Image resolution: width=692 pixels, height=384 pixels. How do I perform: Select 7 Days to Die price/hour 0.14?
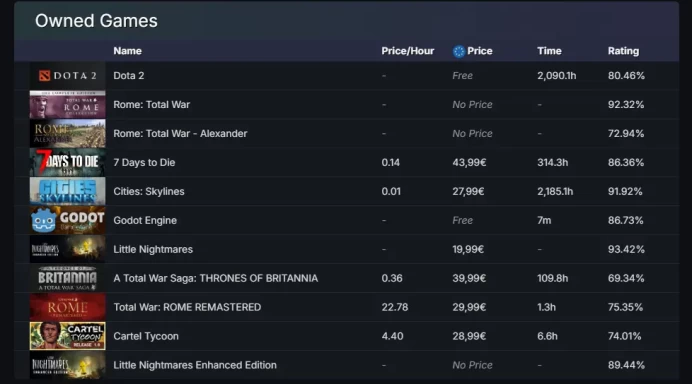pyautogui.click(x=391, y=162)
